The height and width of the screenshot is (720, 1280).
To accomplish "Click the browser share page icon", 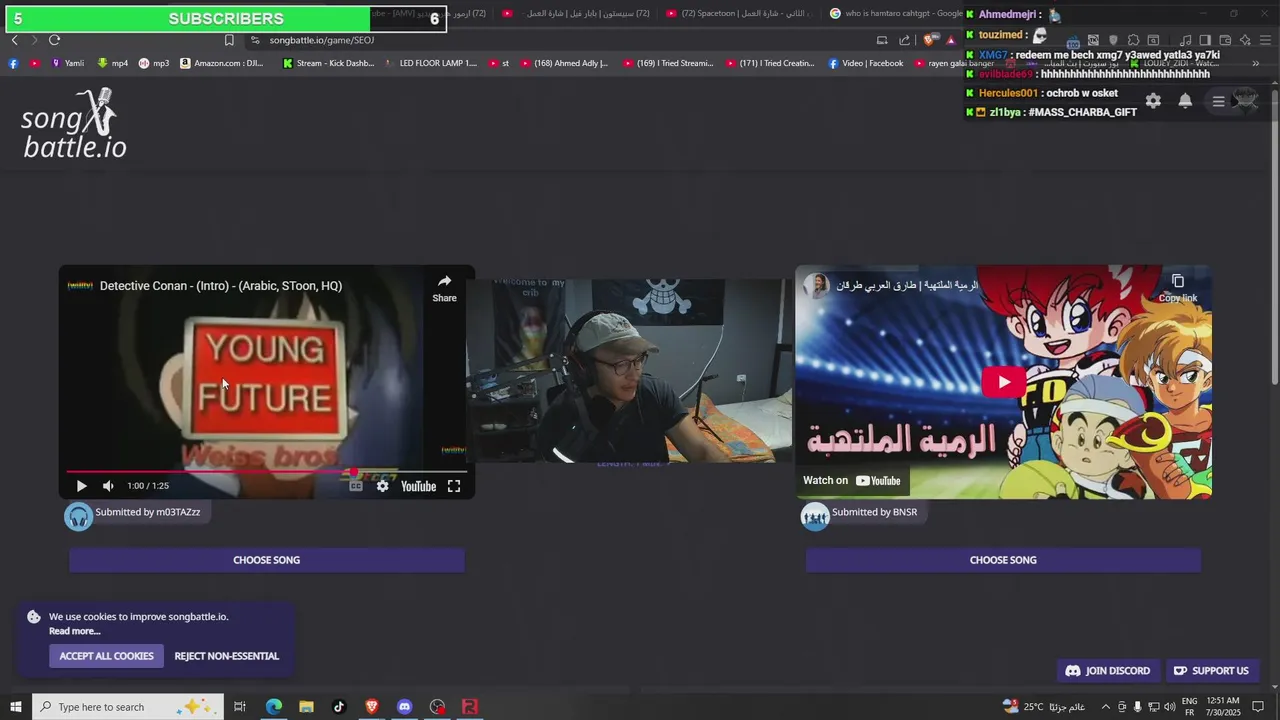I will point(904,40).
